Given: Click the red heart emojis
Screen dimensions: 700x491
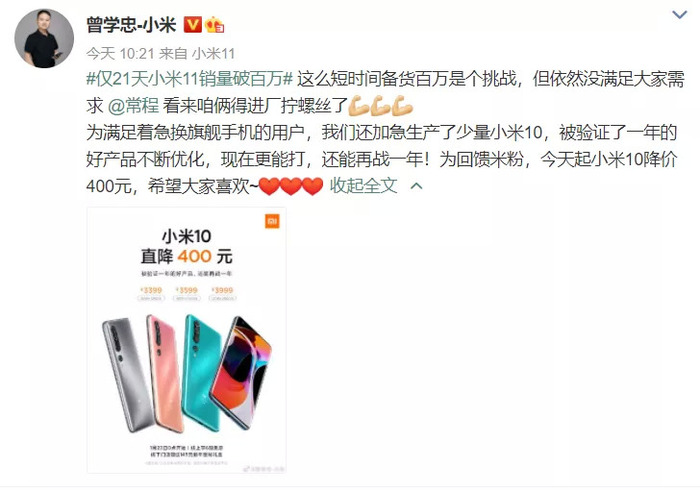Looking at the screenshot, I should (x=291, y=186).
